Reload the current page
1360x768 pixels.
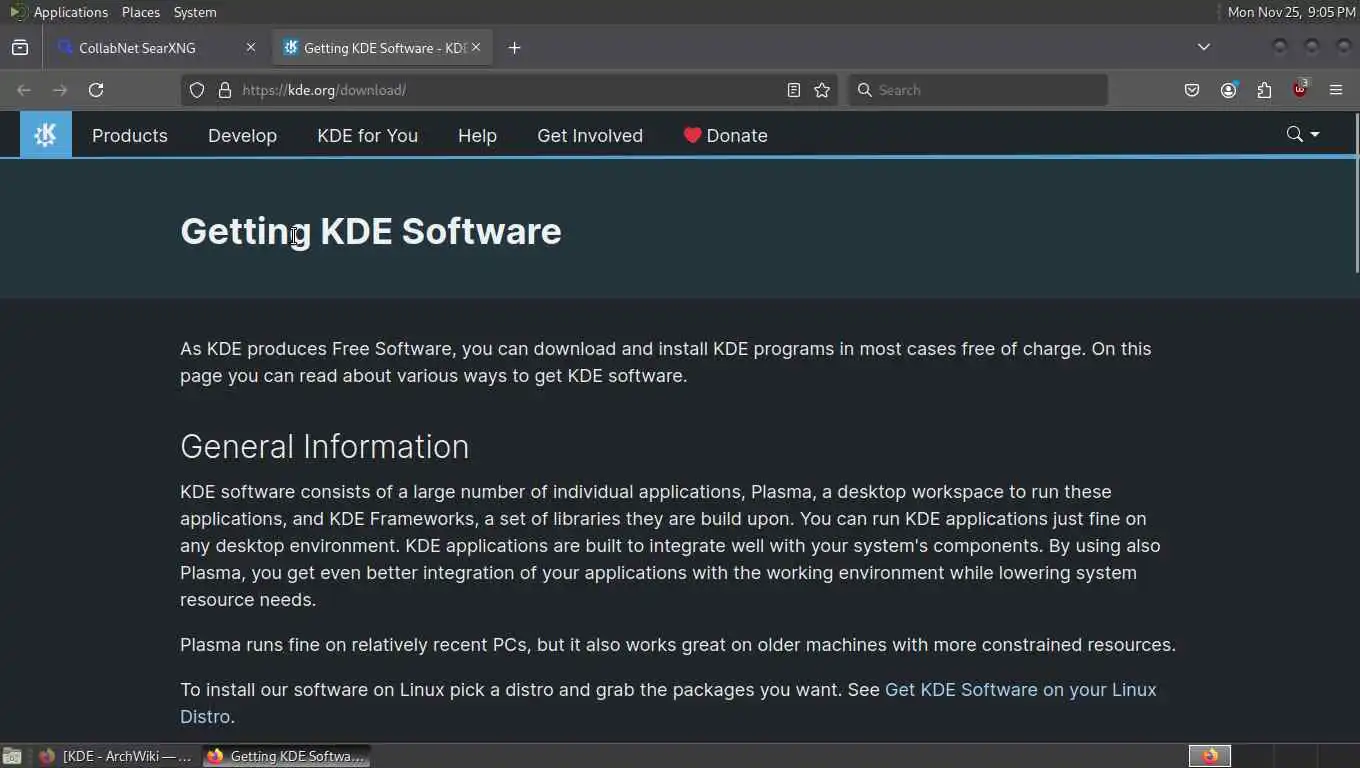[96, 90]
